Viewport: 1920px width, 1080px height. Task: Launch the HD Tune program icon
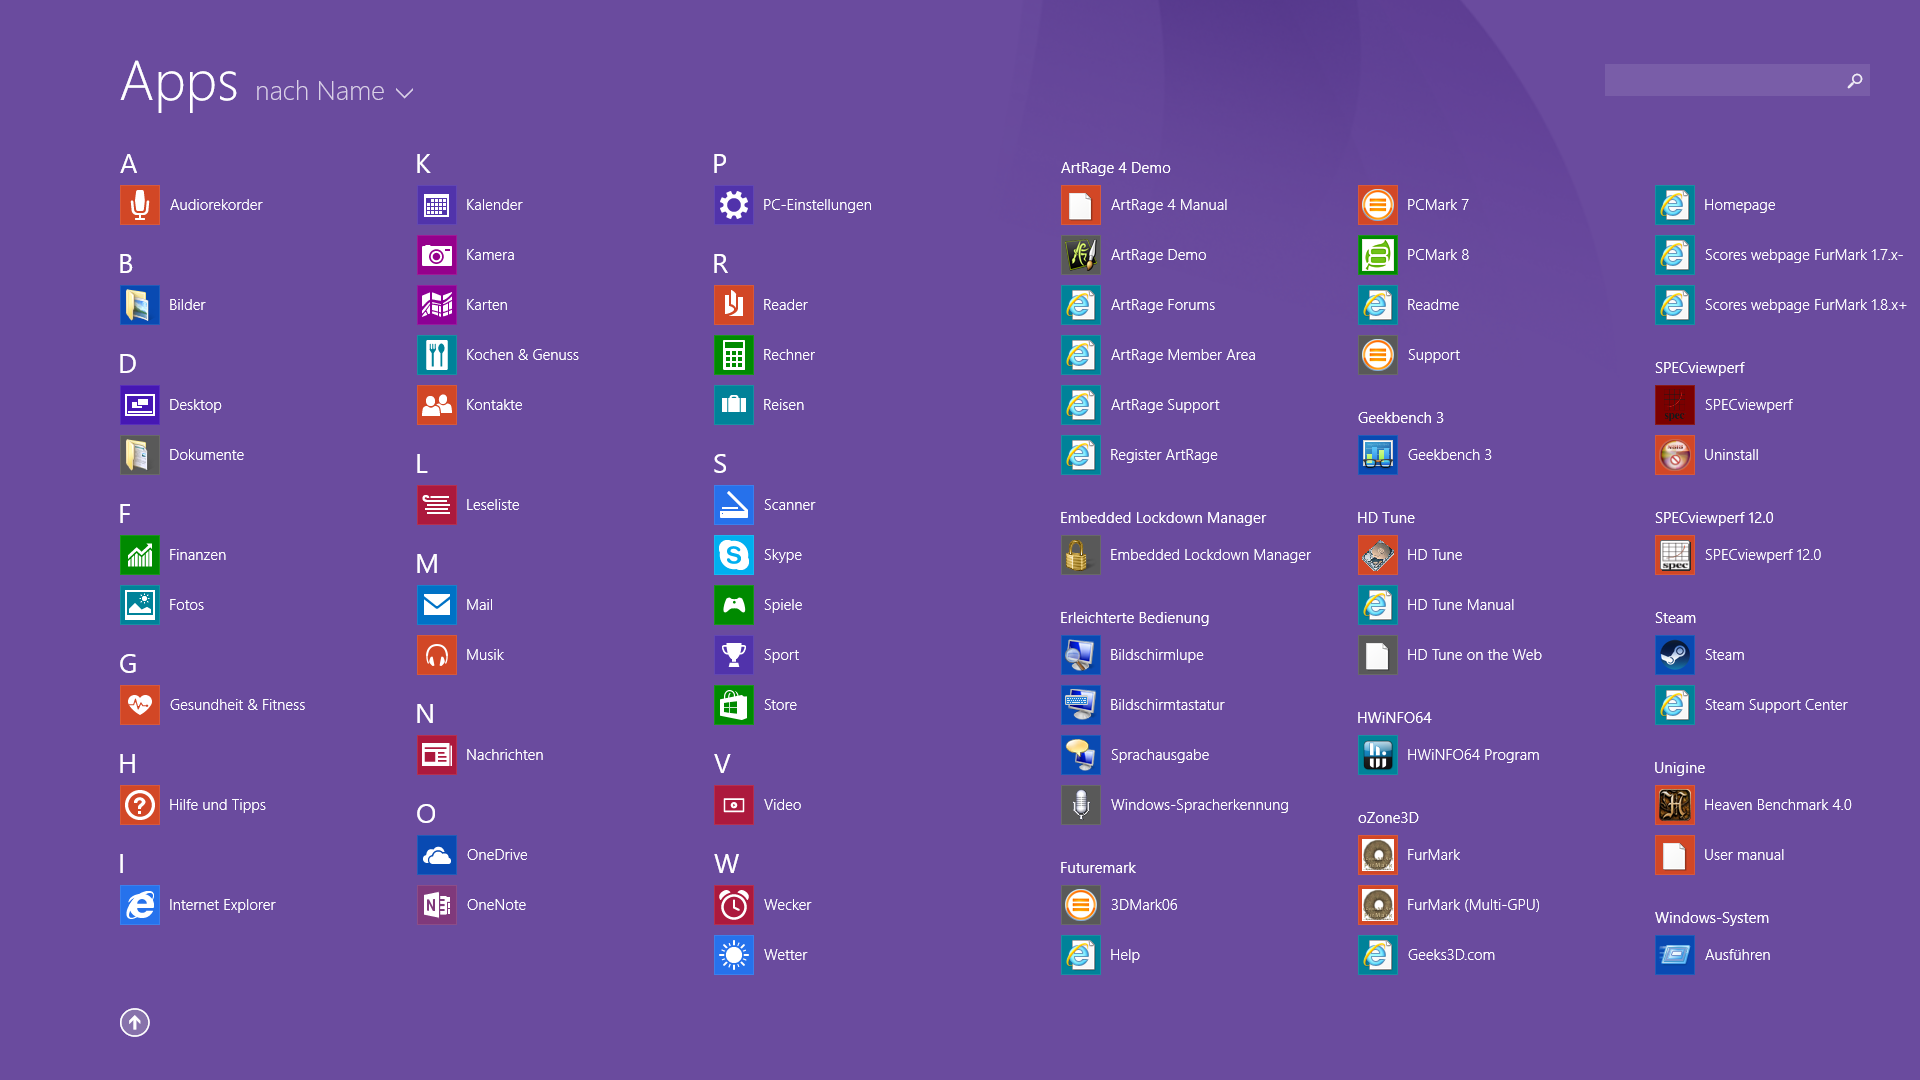[x=1377, y=555]
